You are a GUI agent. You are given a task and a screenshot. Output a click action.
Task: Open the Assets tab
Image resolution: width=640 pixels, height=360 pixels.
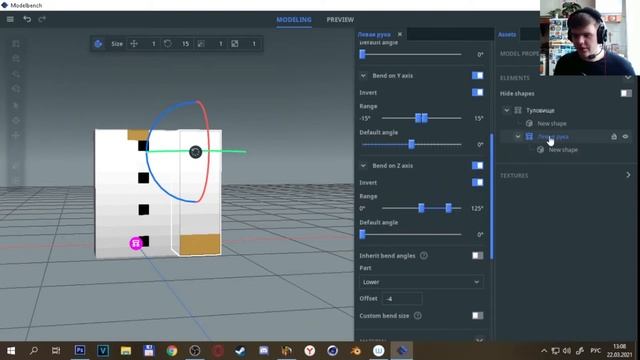click(x=507, y=34)
